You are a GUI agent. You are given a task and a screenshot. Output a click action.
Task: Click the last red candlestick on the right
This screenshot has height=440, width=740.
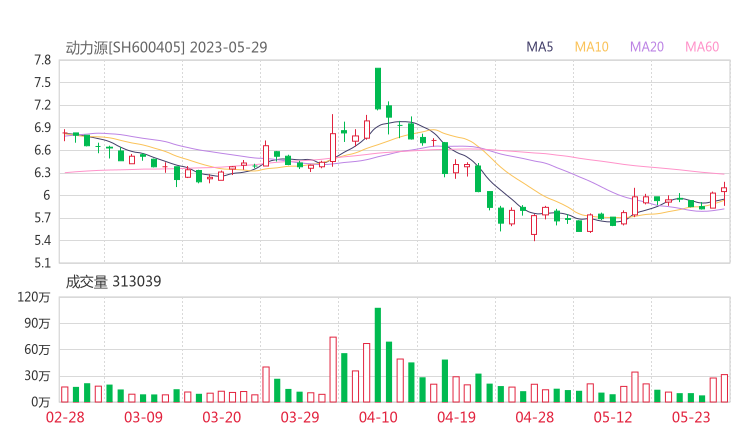(724, 188)
